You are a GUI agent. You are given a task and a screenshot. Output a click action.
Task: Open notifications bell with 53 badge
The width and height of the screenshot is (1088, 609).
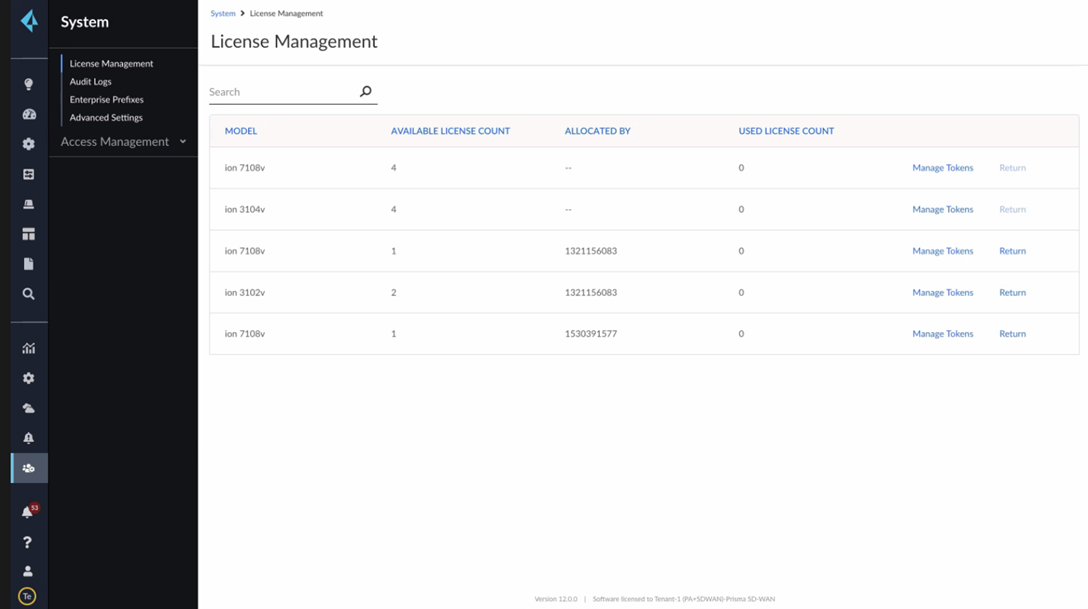pyautogui.click(x=28, y=512)
